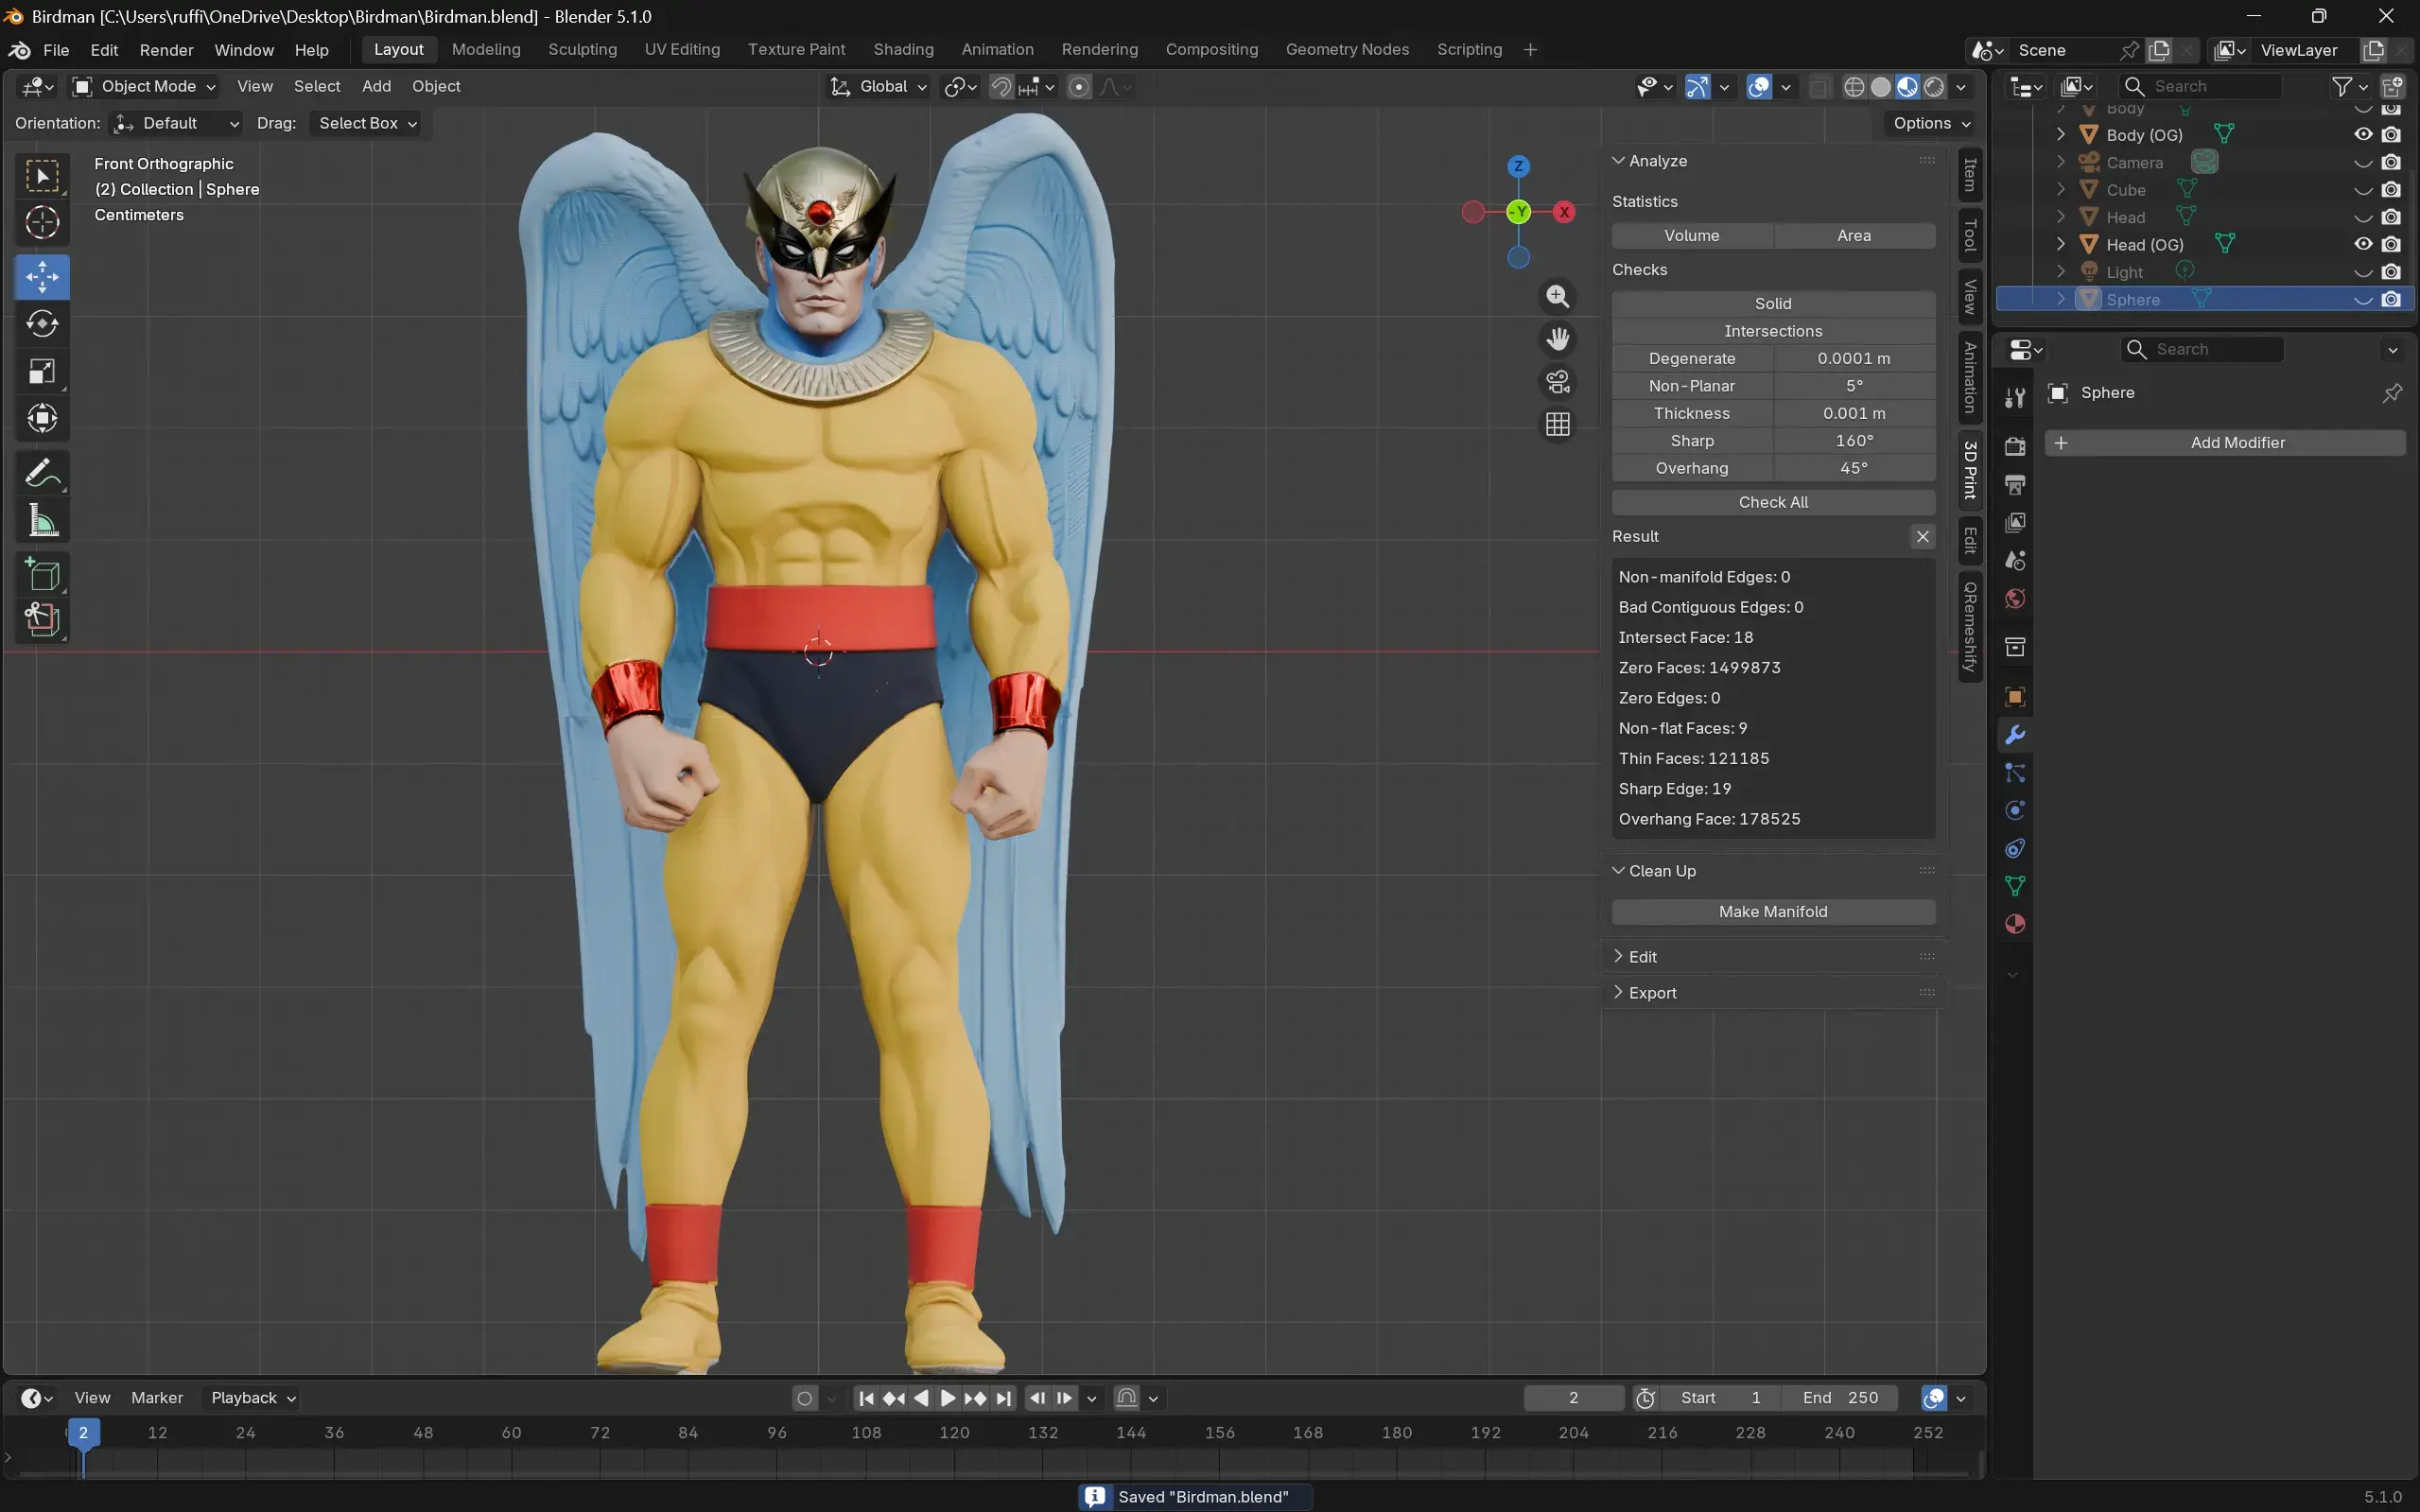Switch to the Shading workspace tab

click(903, 50)
